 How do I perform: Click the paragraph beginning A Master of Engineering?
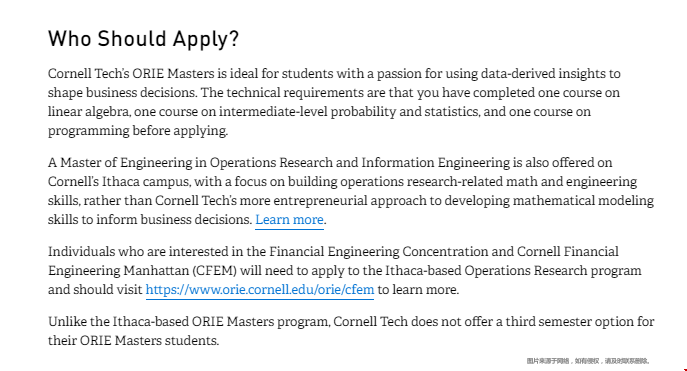[351, 191]
